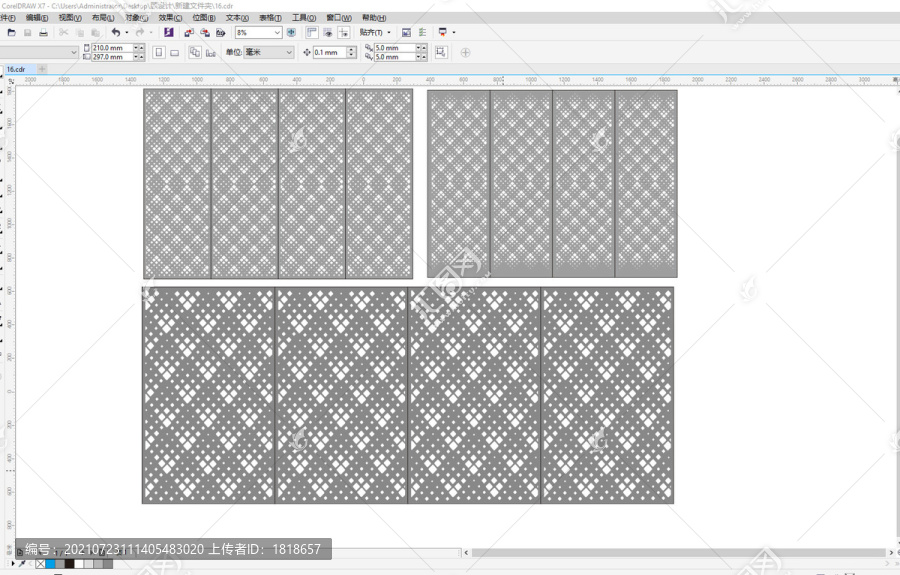Open the 布局 menu
The image size is (900, 575).
click(103, 18)
